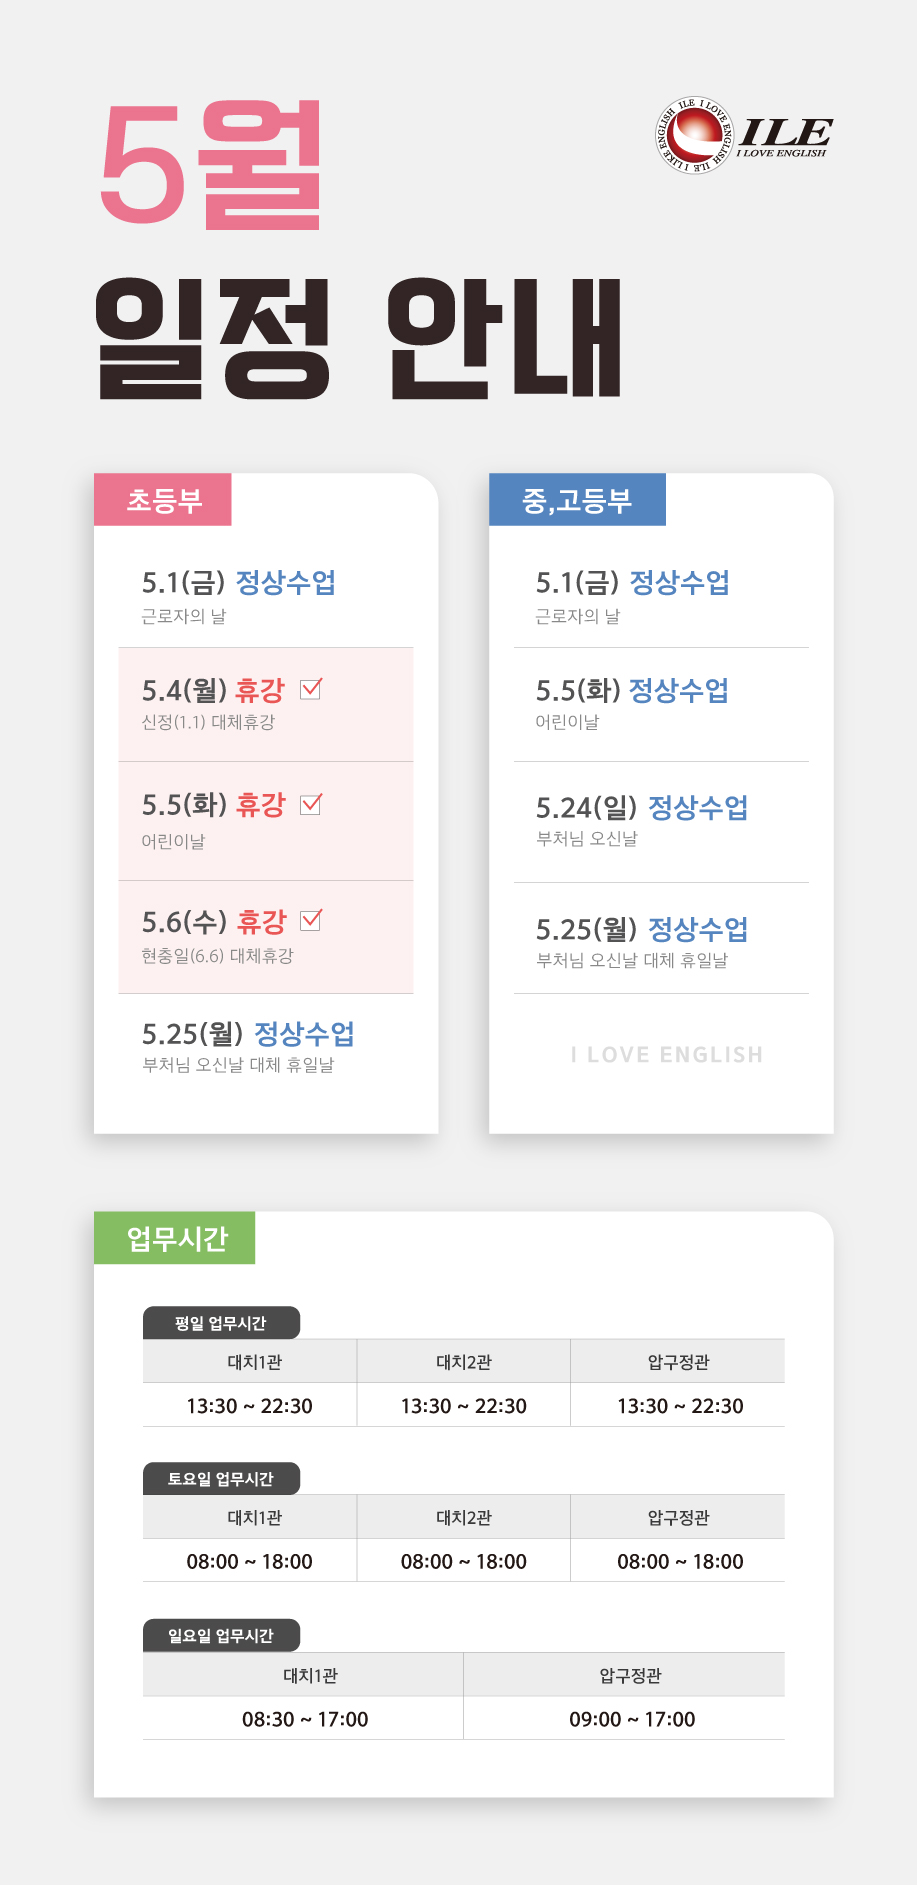The width and height of the screenshot is (917, 1885).
Task: Click the 토요일 업무시간 label
Action: 221,1479
